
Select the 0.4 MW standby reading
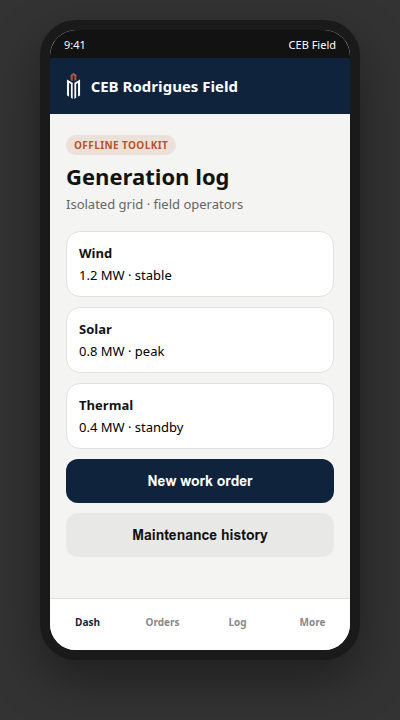131,428
